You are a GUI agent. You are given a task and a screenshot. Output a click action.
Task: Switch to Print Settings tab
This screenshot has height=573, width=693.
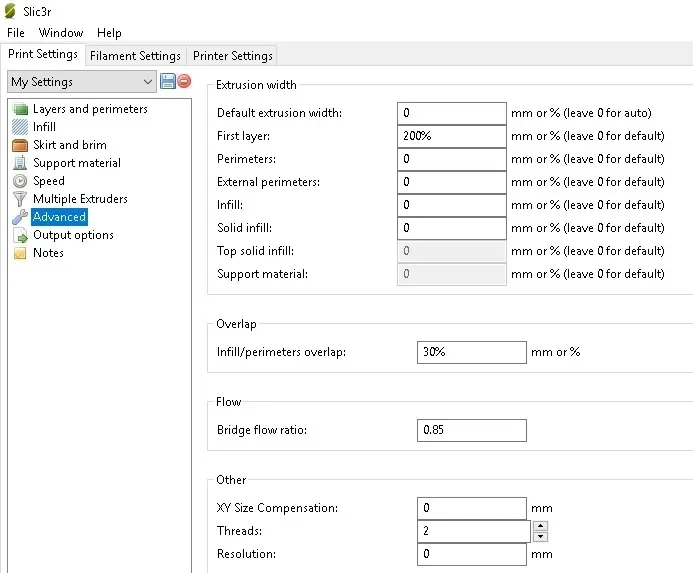pyautogui.click(x=43, y=54)
